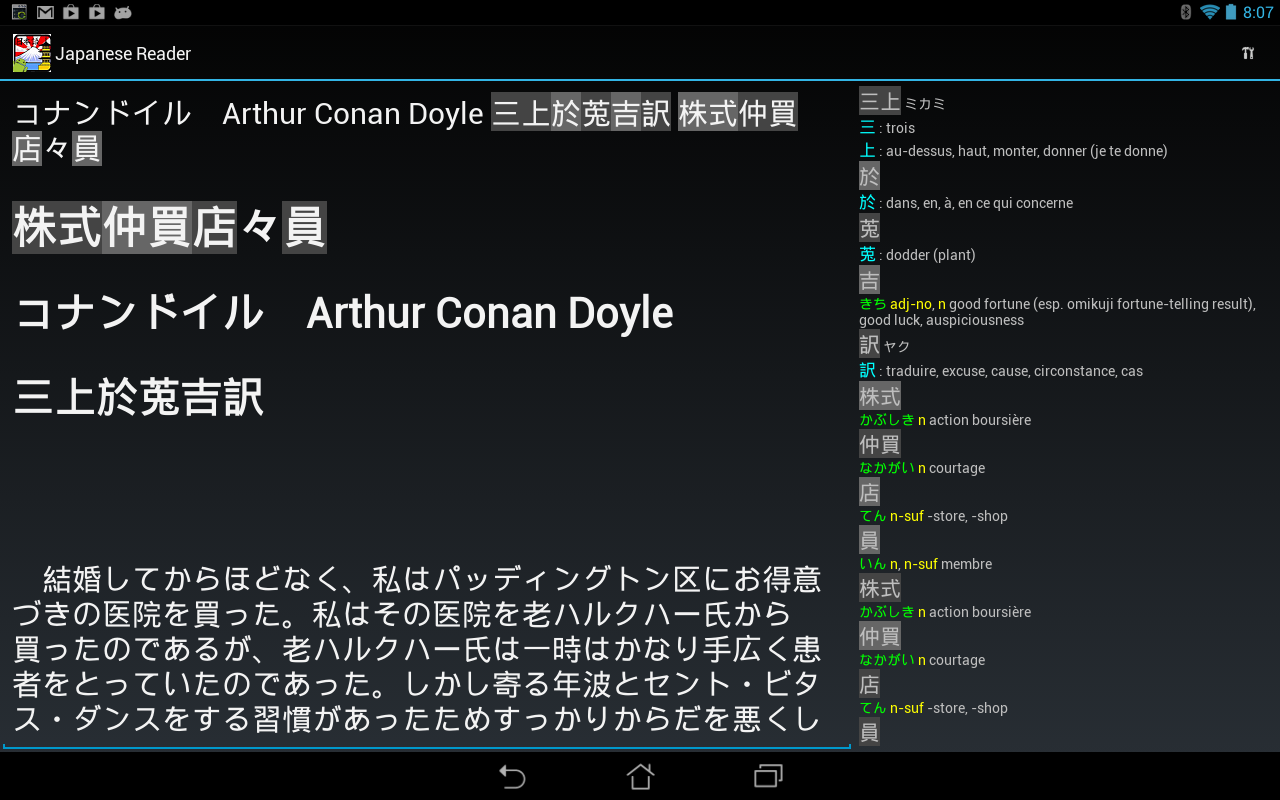This screenshot has height=800, width=1280.
Task: Tap the dictionary entry 三上 ミカミ
Action: pyautogui.click(x=902, y=101)
